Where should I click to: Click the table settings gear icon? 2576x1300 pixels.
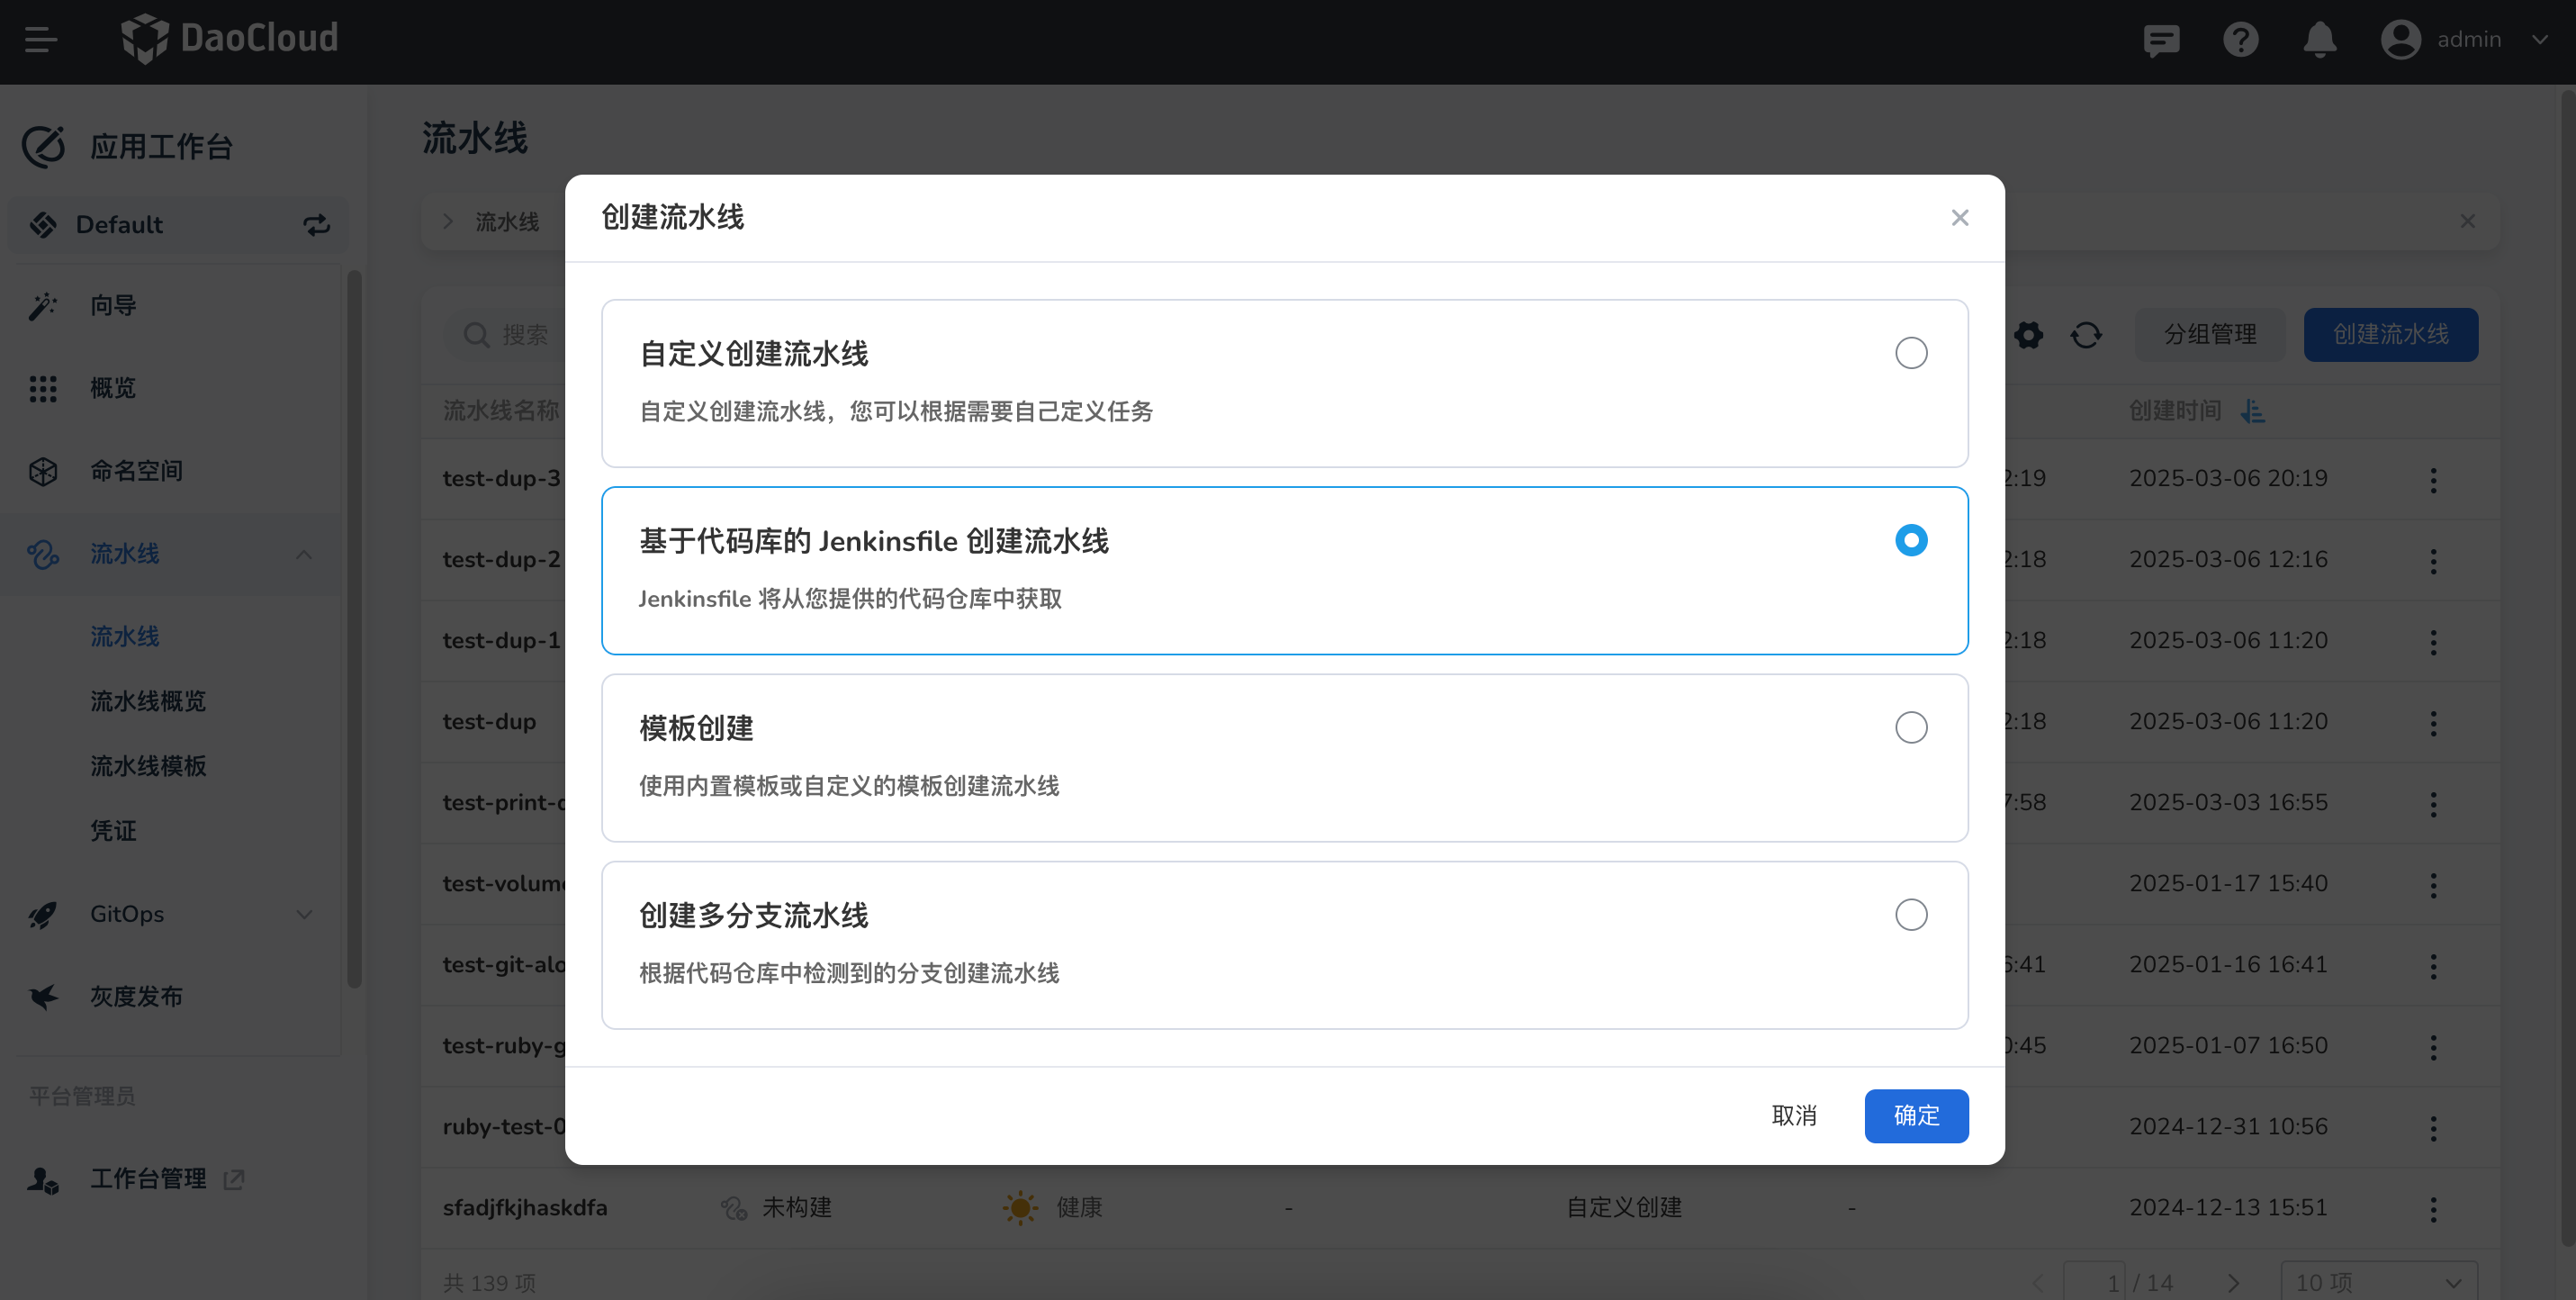click(x=2028, y=335)
